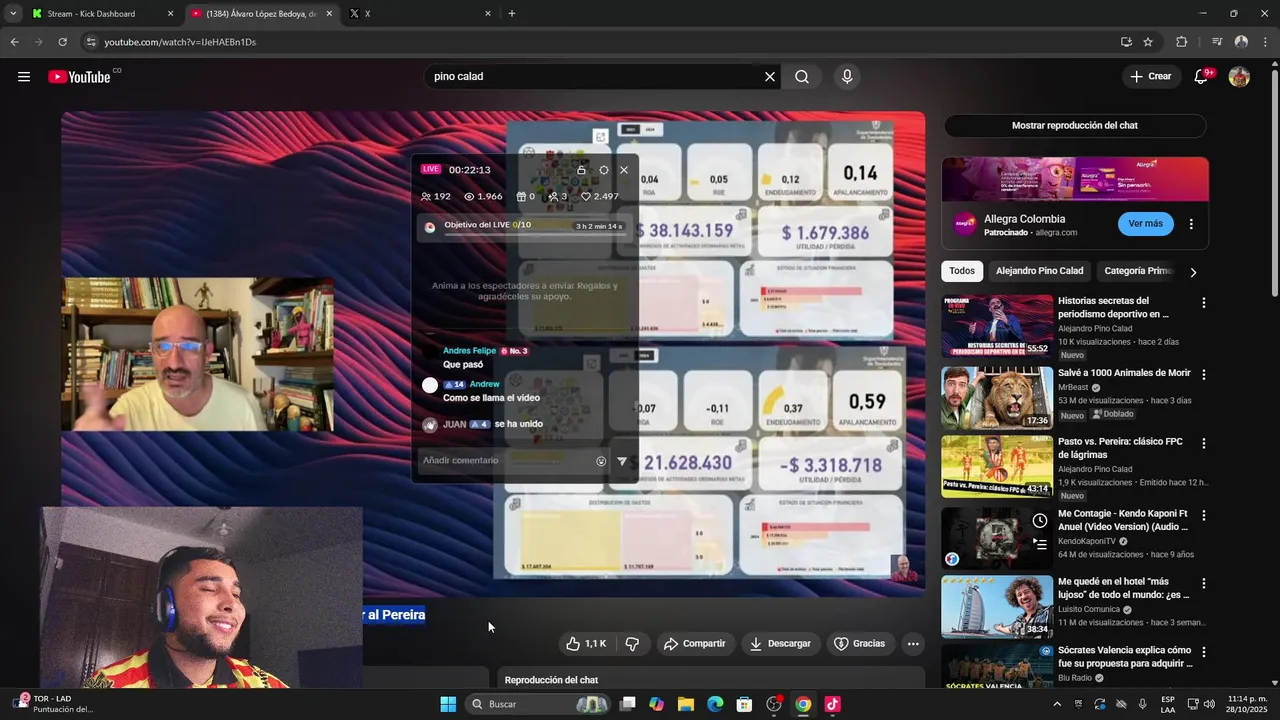Add Me Contagie to queue
This screenshot has height=720, width=1280.
pyautogui.click(x=1040, y=545)
